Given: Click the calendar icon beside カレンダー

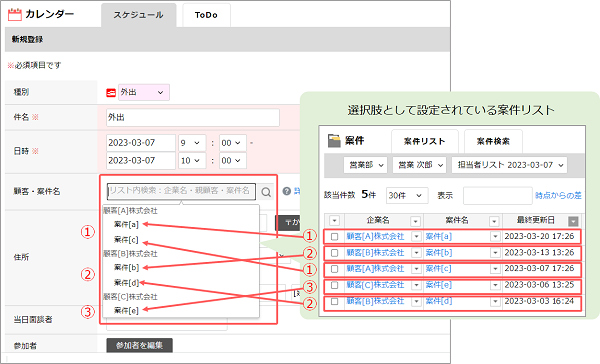Looking at the screenshot, I should tap(15, 15).
